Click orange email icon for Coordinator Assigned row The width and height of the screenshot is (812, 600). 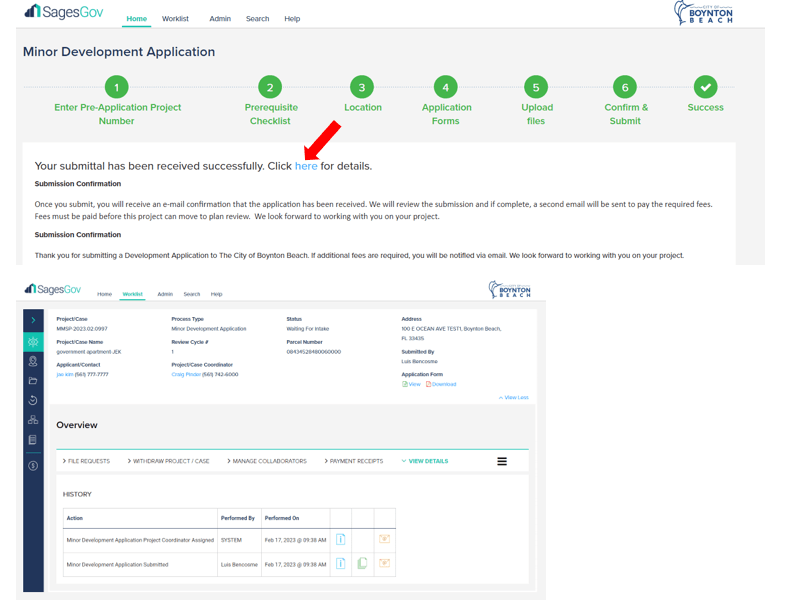pyautogui.click(x=384, y=539)
